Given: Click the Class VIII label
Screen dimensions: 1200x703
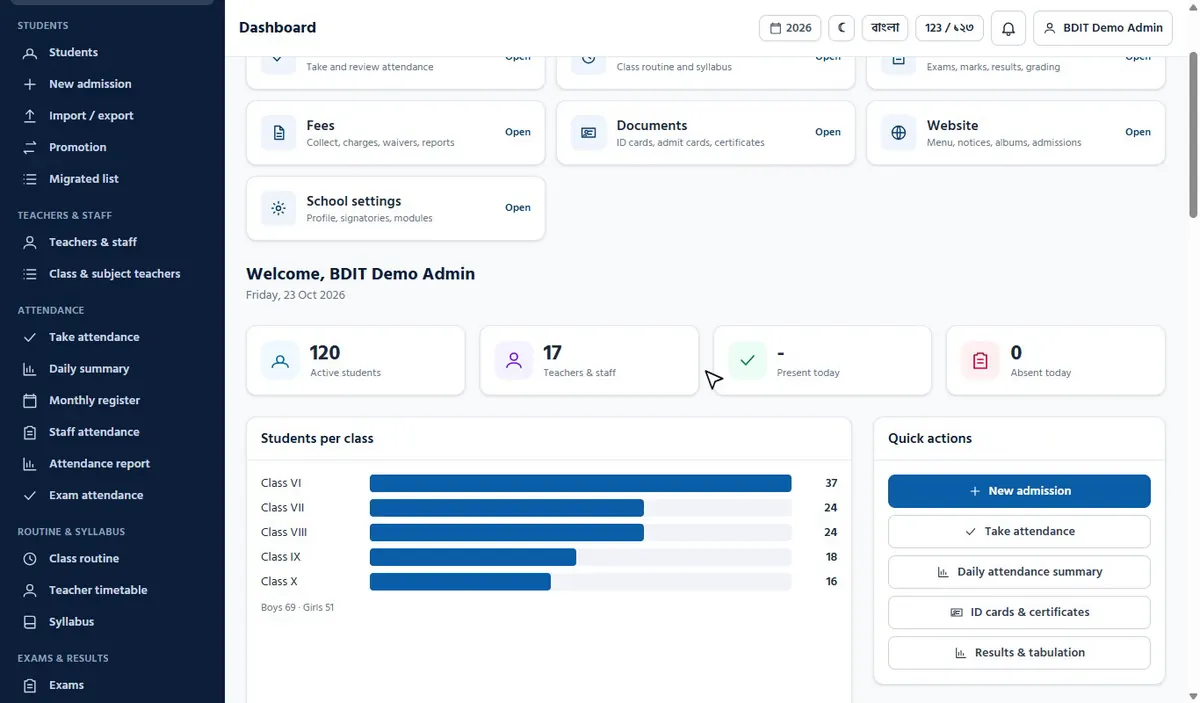Looking at the screenshot, I should [283, 532].
